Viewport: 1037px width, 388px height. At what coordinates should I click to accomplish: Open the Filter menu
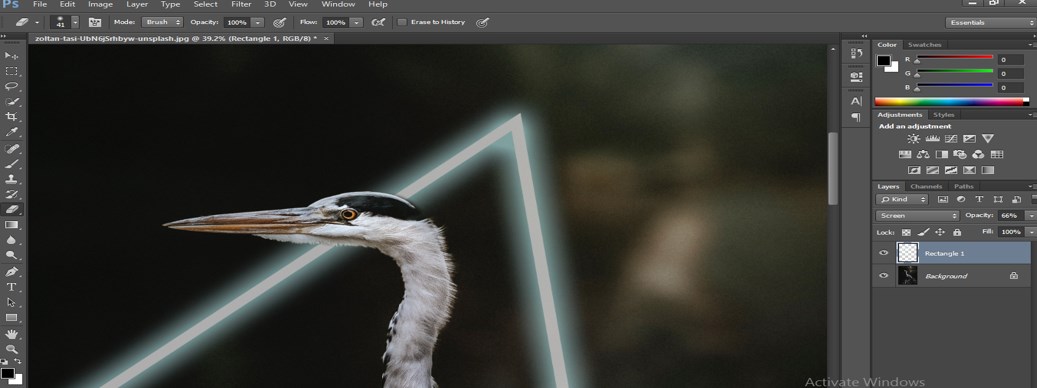[x=241, y=5]
